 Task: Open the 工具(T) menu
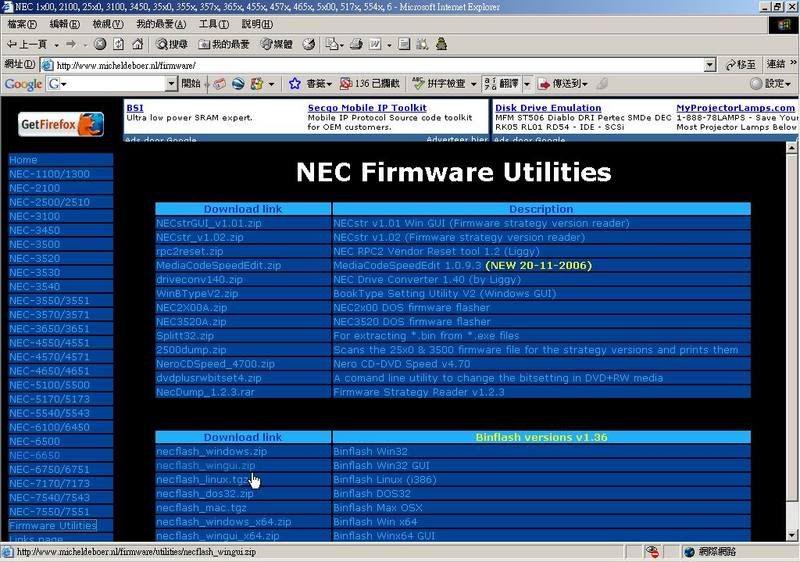(214, 24)
